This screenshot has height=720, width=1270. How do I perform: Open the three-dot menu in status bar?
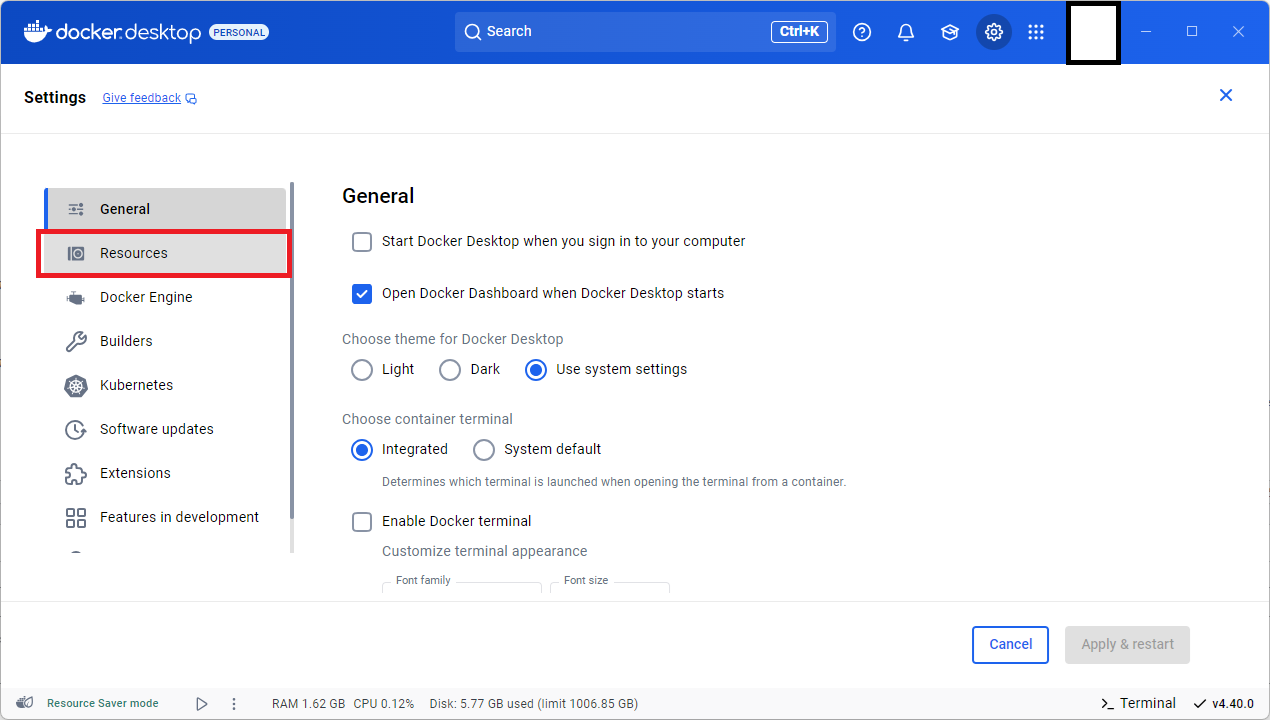coord(234,704)
